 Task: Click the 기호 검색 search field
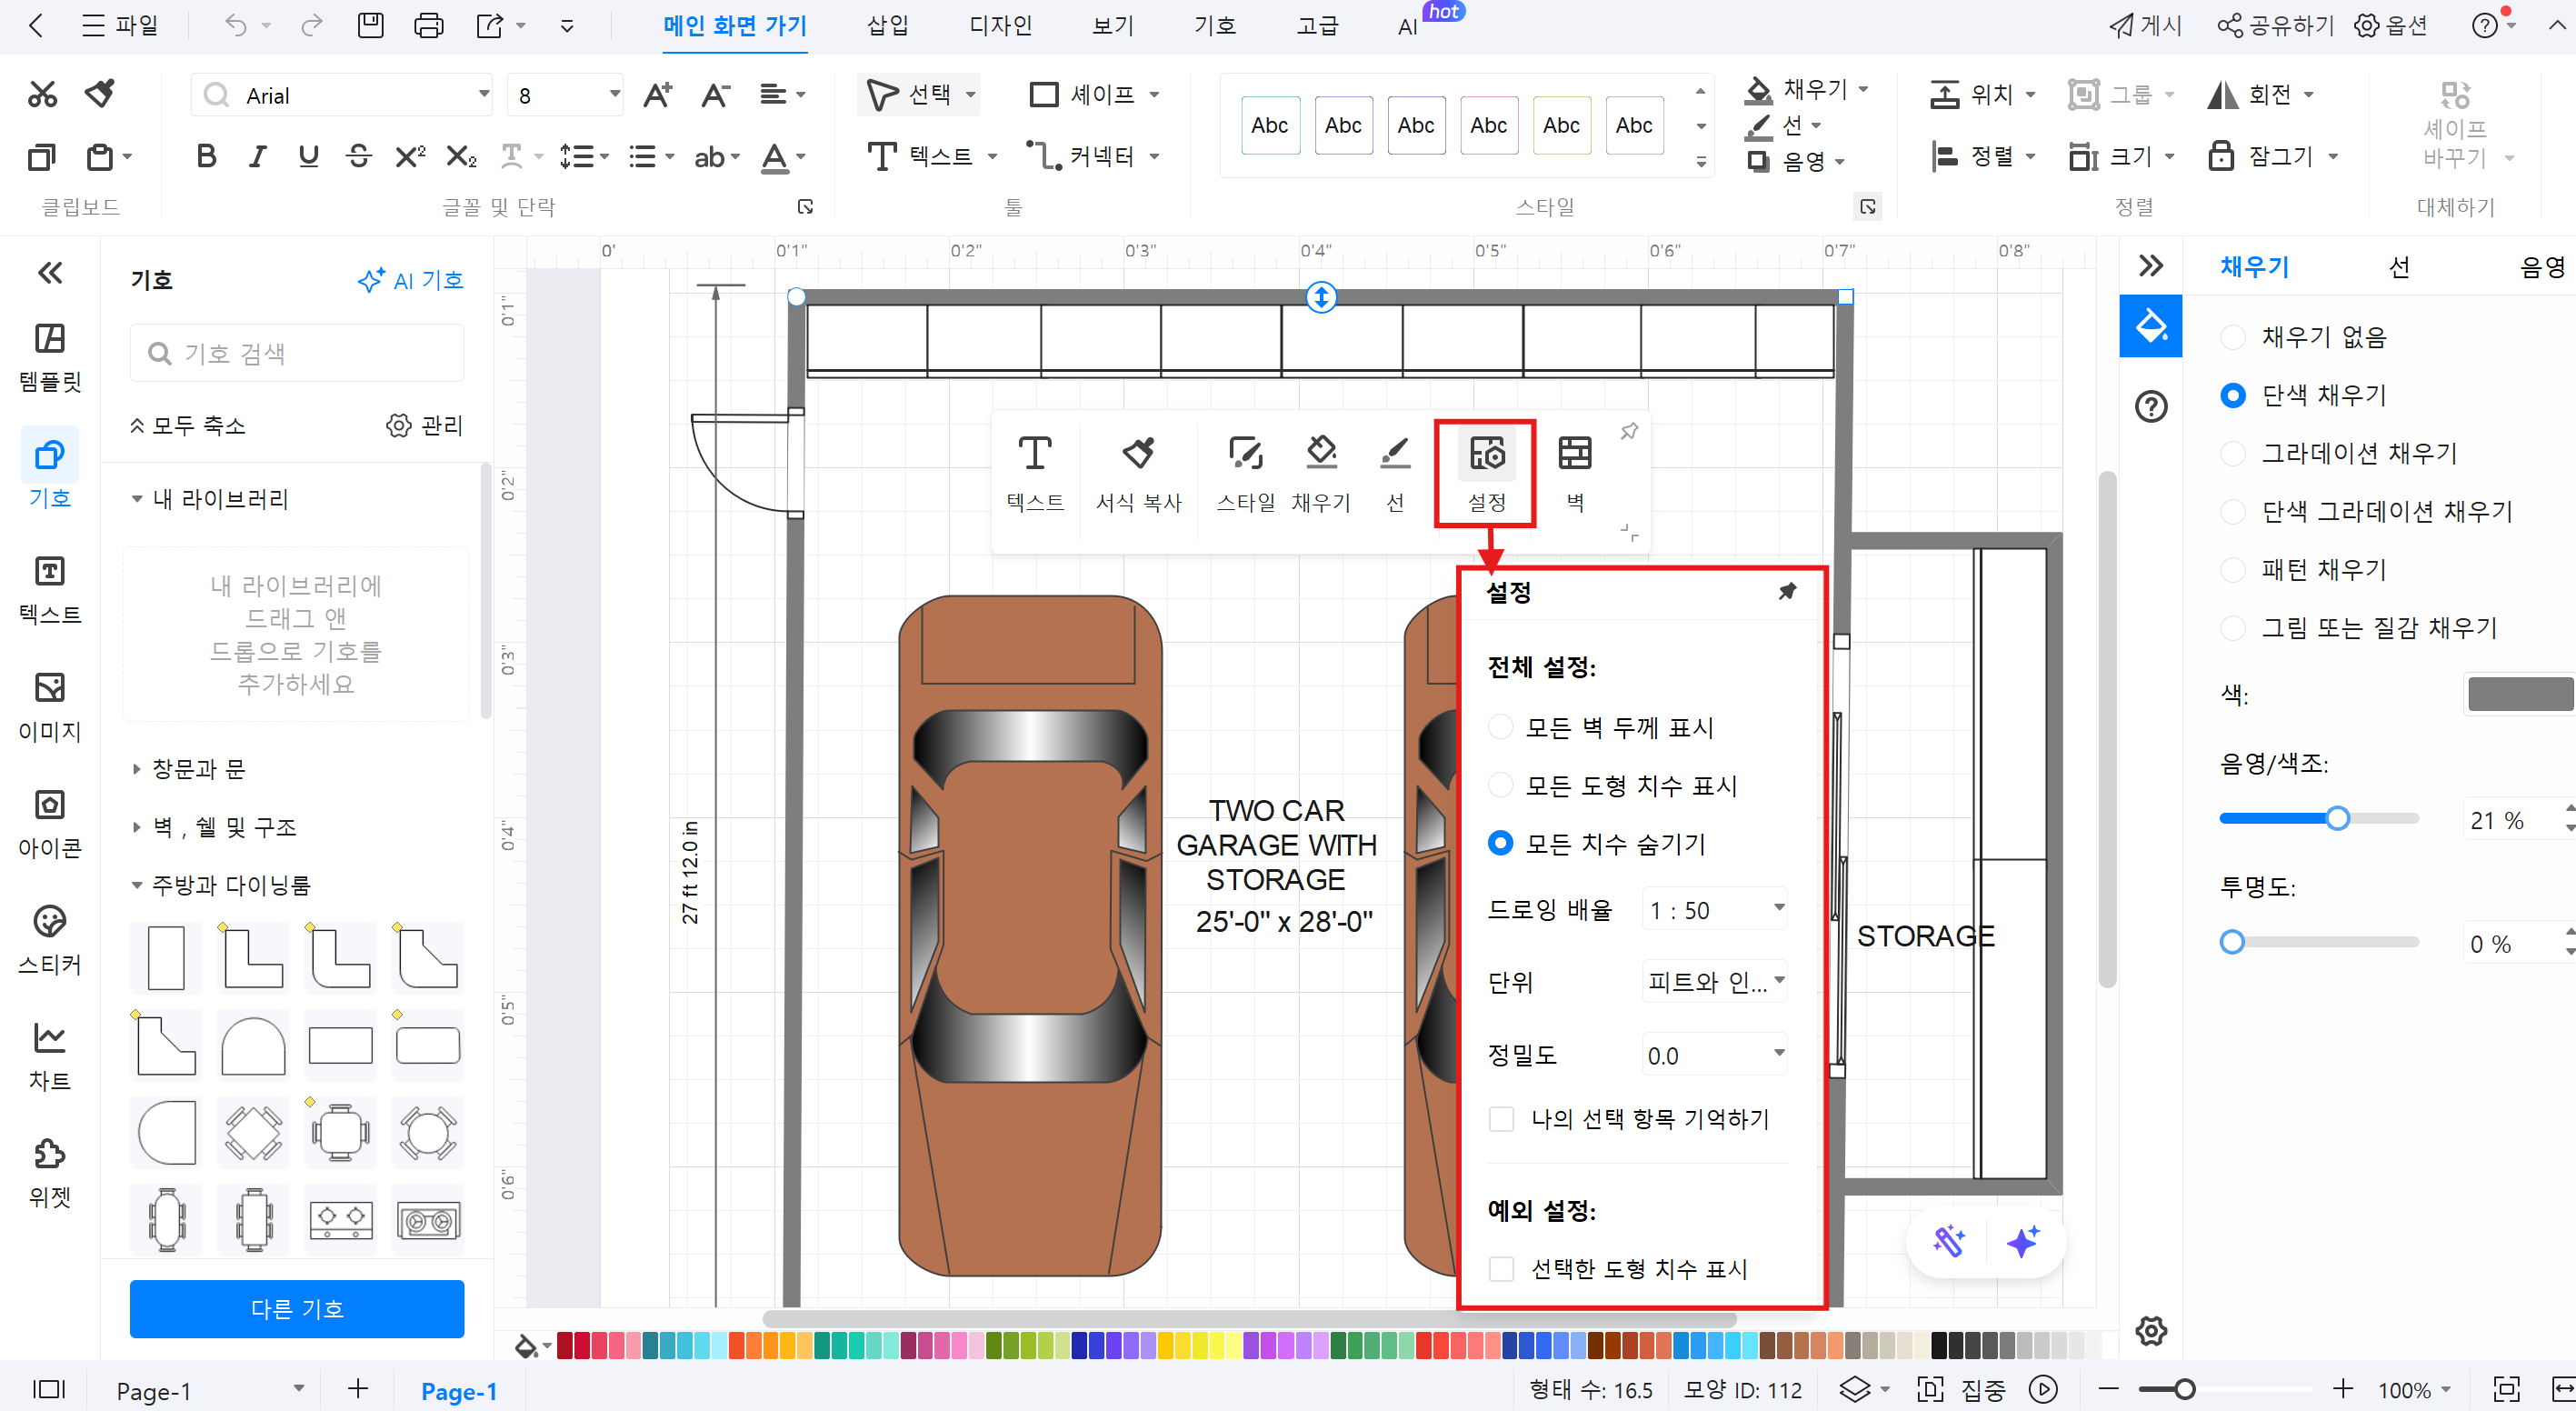297,353
